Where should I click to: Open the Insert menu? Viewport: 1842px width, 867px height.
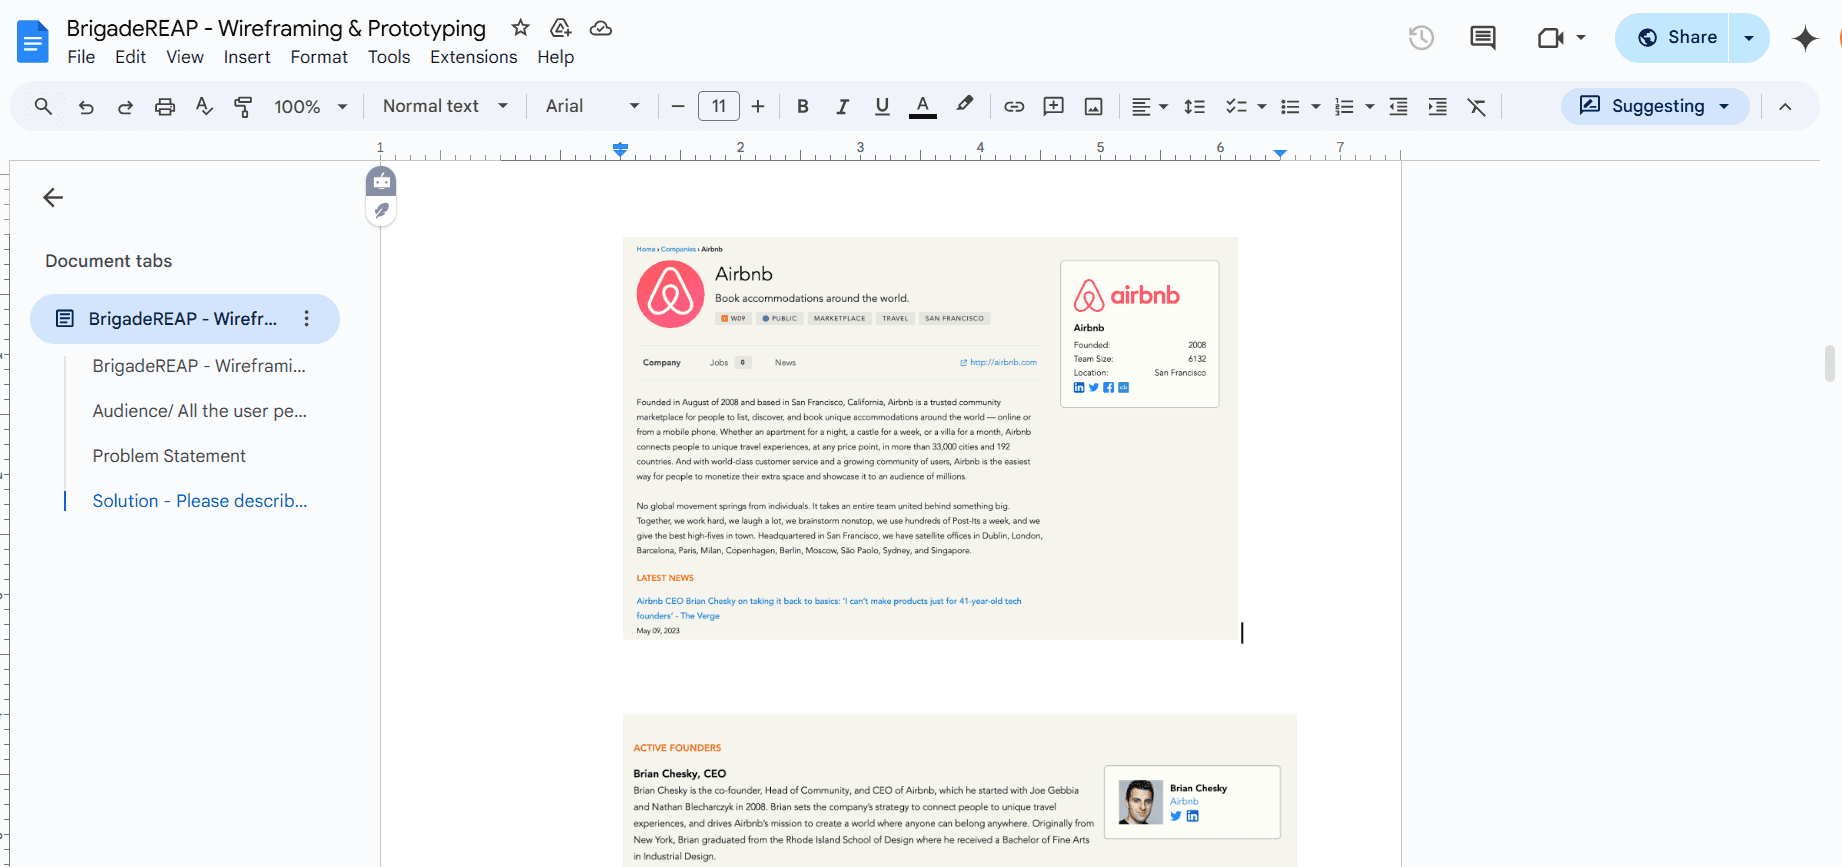pyautogui.click(x=247, y=57)
